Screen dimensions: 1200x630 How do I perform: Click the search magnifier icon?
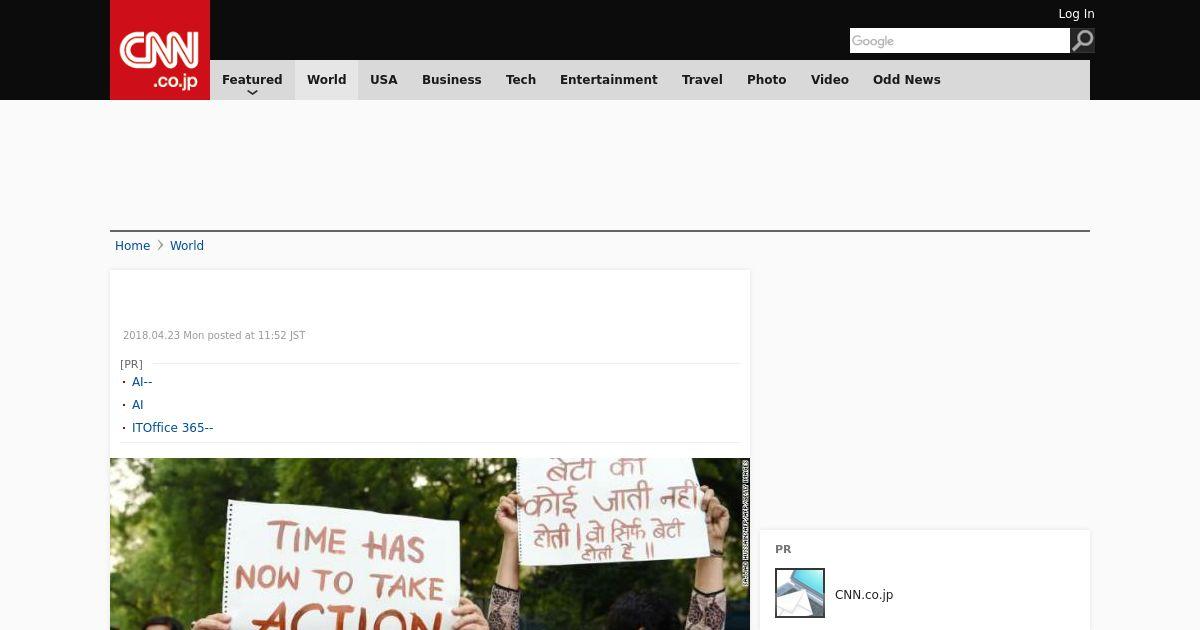tap(1082, 40)
